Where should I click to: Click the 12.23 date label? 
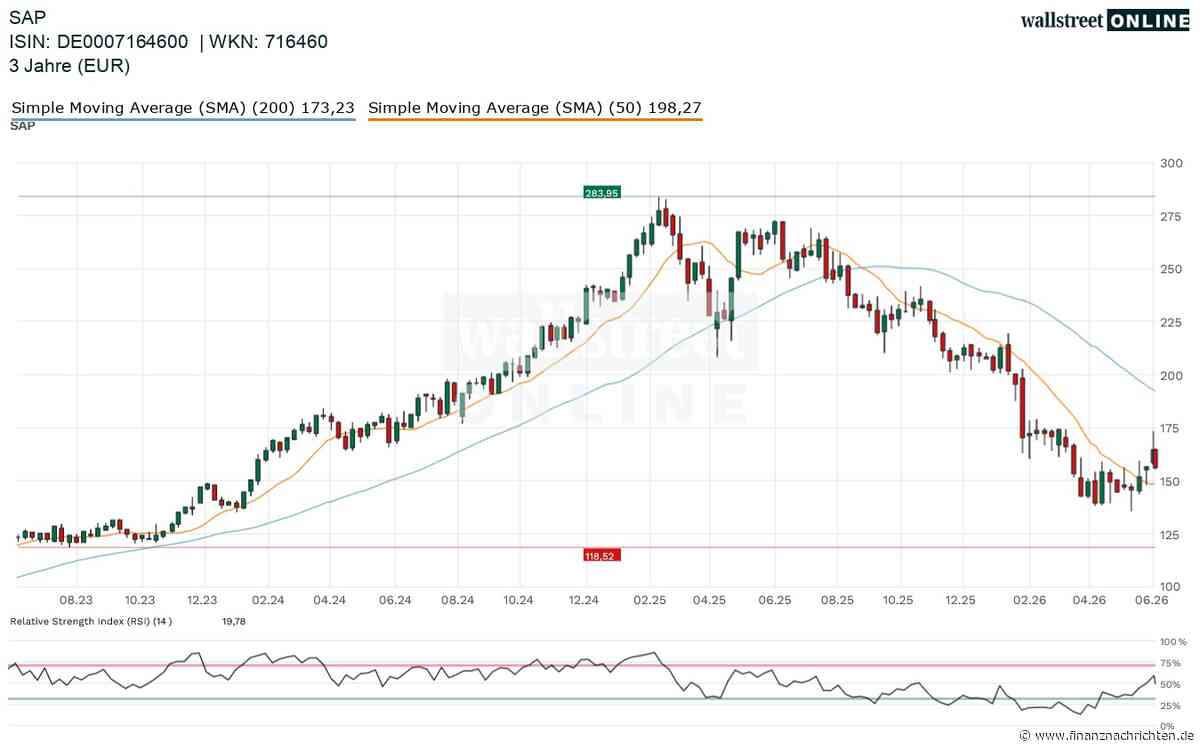[x=203, y=600]
